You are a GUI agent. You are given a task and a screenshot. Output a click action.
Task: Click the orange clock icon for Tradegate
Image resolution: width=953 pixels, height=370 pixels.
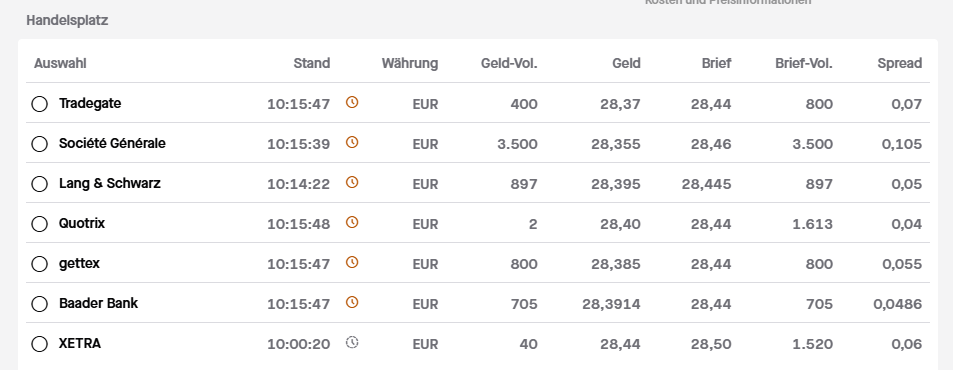tap(352, 102)
